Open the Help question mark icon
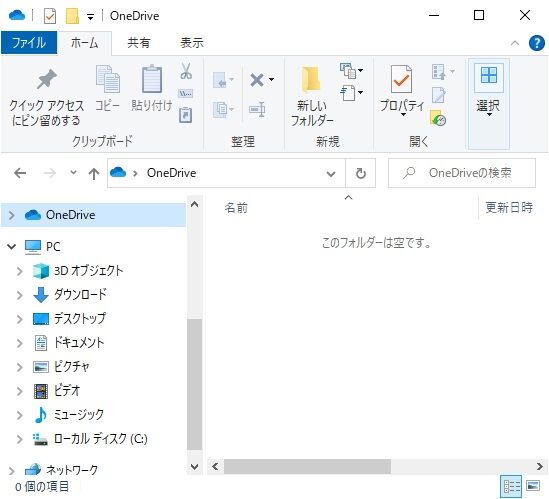The image size is (549, 499). (x=537, y=43)
